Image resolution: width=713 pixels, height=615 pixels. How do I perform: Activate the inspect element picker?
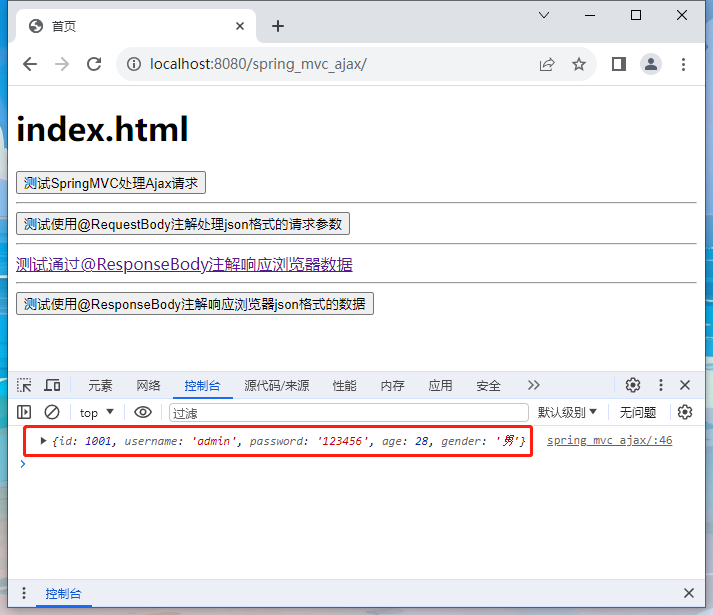click(24, 385)
